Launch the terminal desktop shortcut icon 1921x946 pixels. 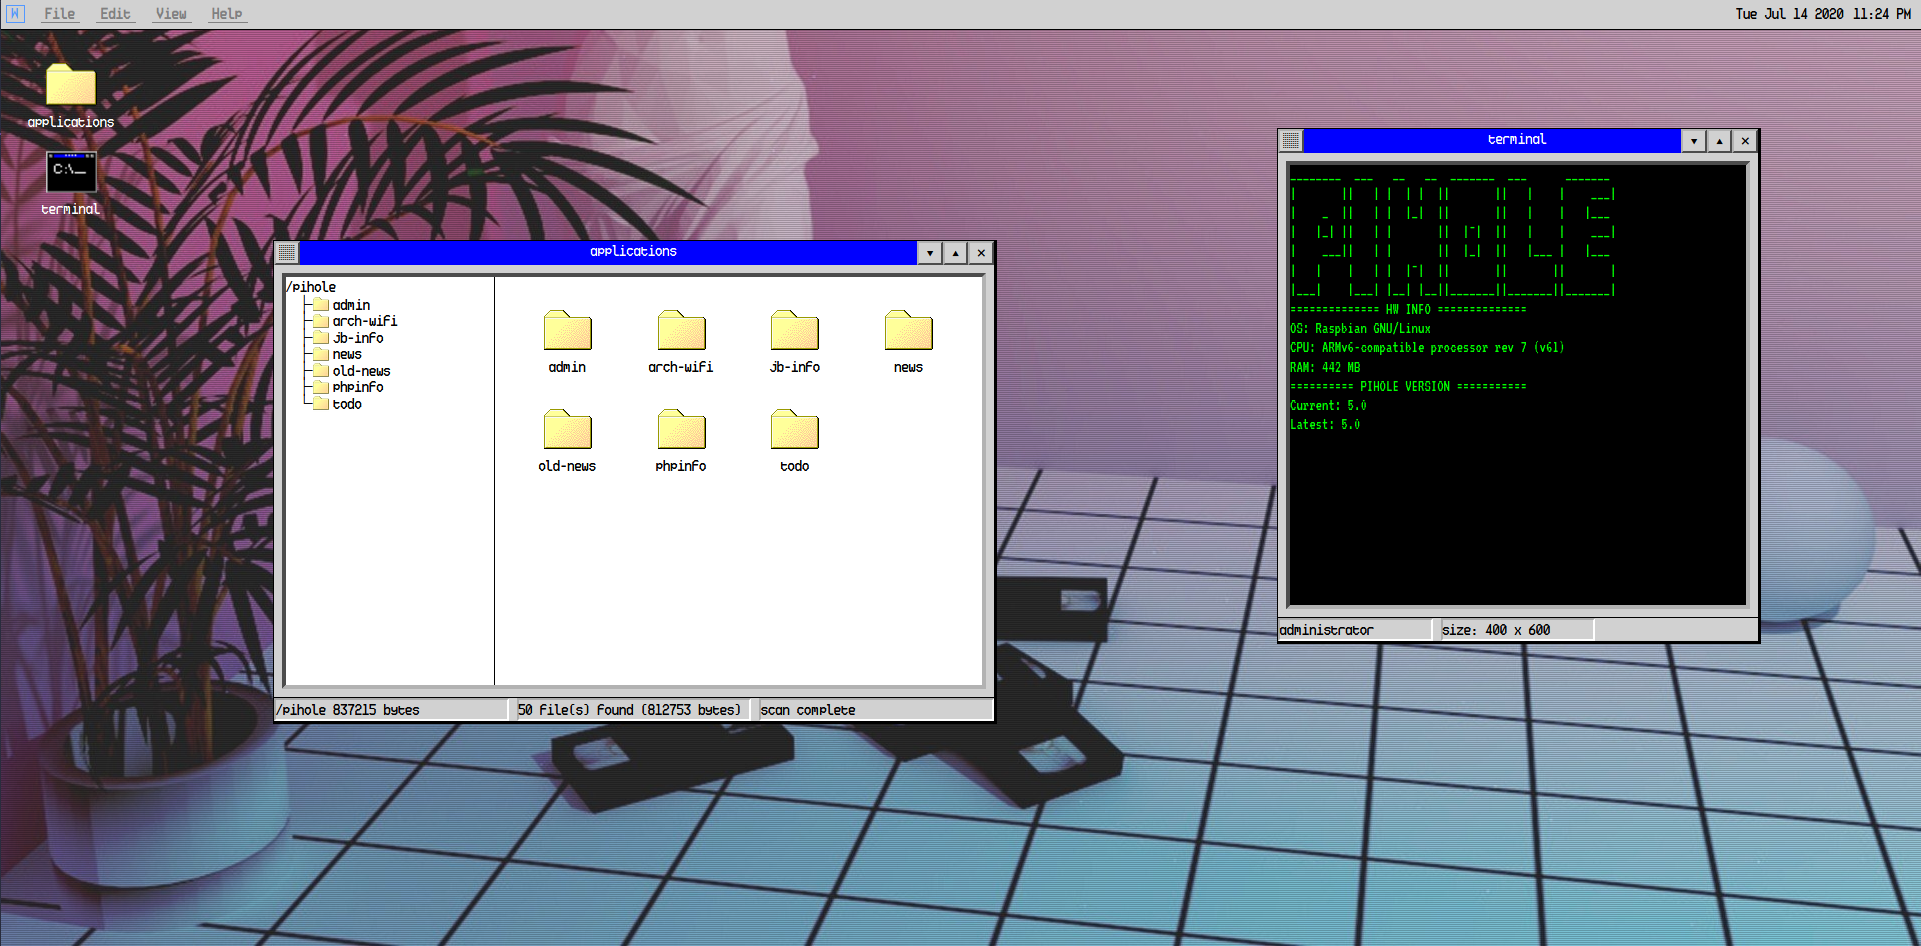[71, 172]
